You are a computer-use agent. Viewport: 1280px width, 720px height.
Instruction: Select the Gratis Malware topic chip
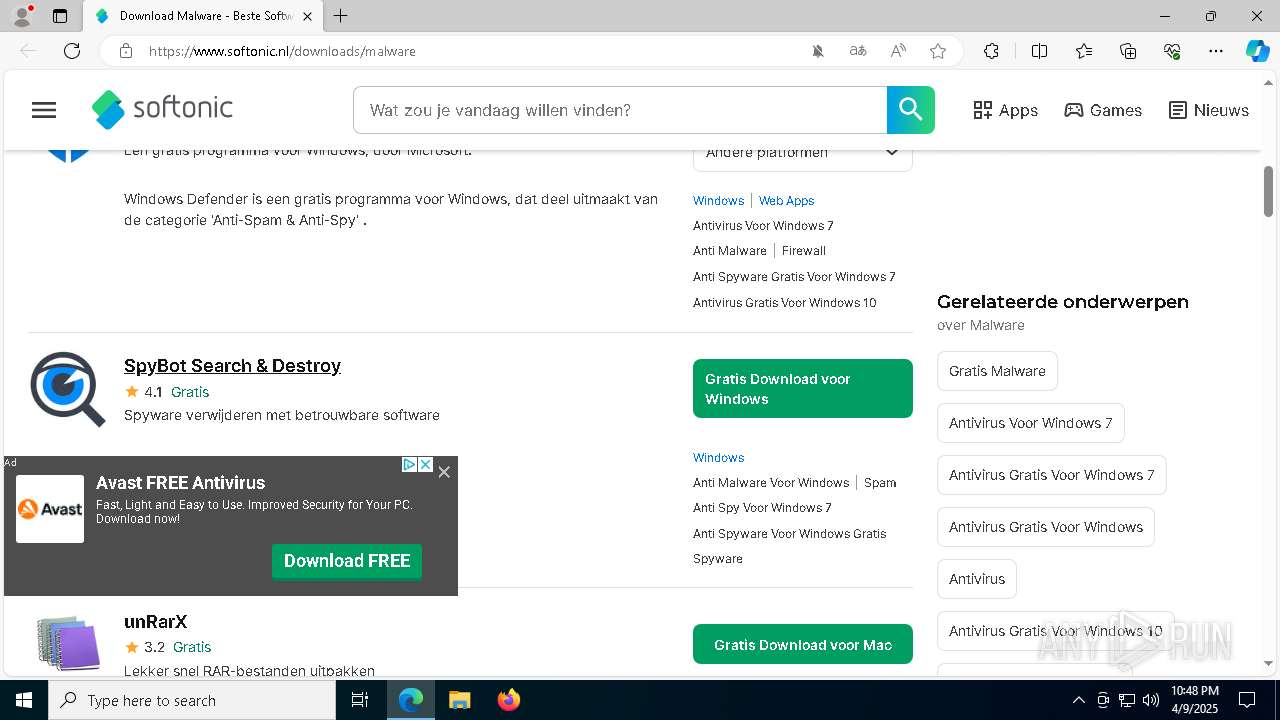pos(997,371)
